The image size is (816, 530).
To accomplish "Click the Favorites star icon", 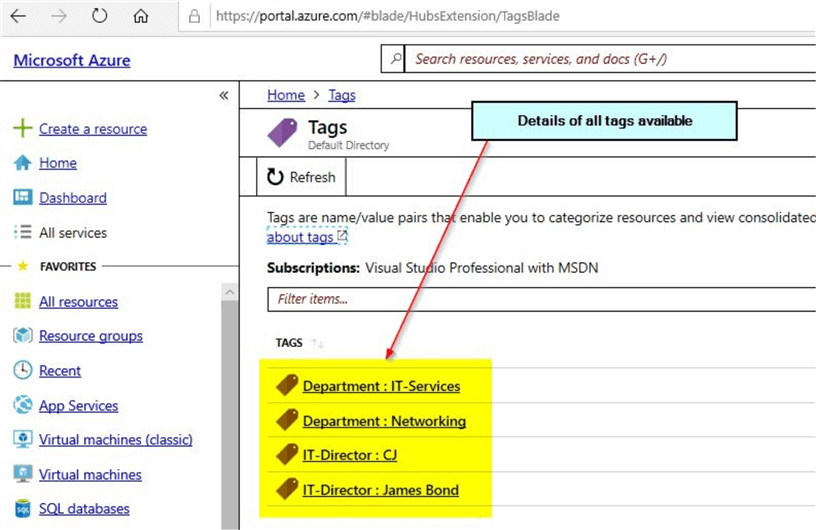I will pos(22,266).
